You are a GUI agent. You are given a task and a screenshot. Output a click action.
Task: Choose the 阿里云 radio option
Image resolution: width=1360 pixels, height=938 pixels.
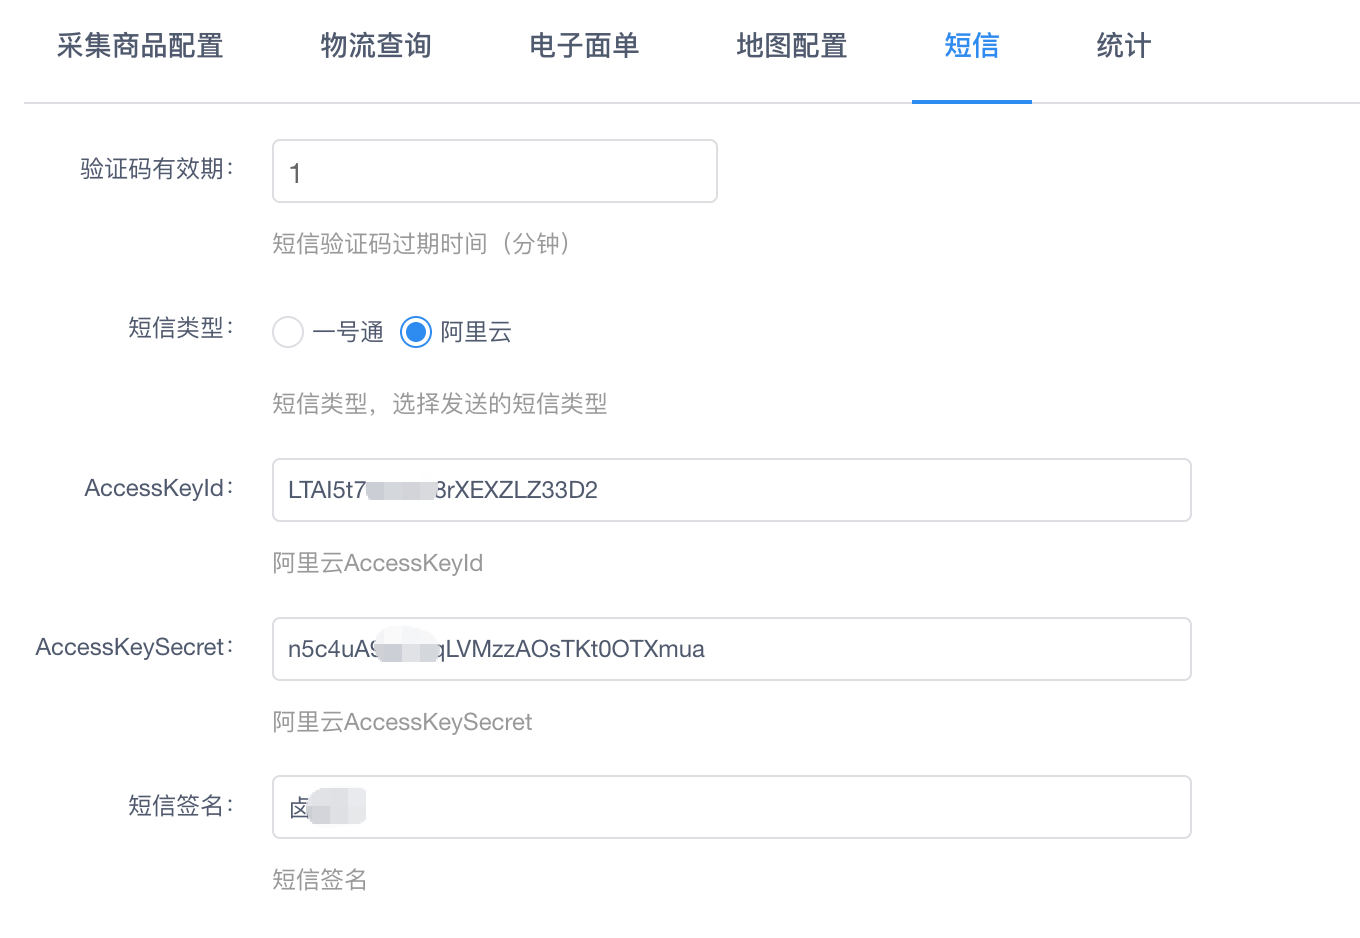(416, 332)
